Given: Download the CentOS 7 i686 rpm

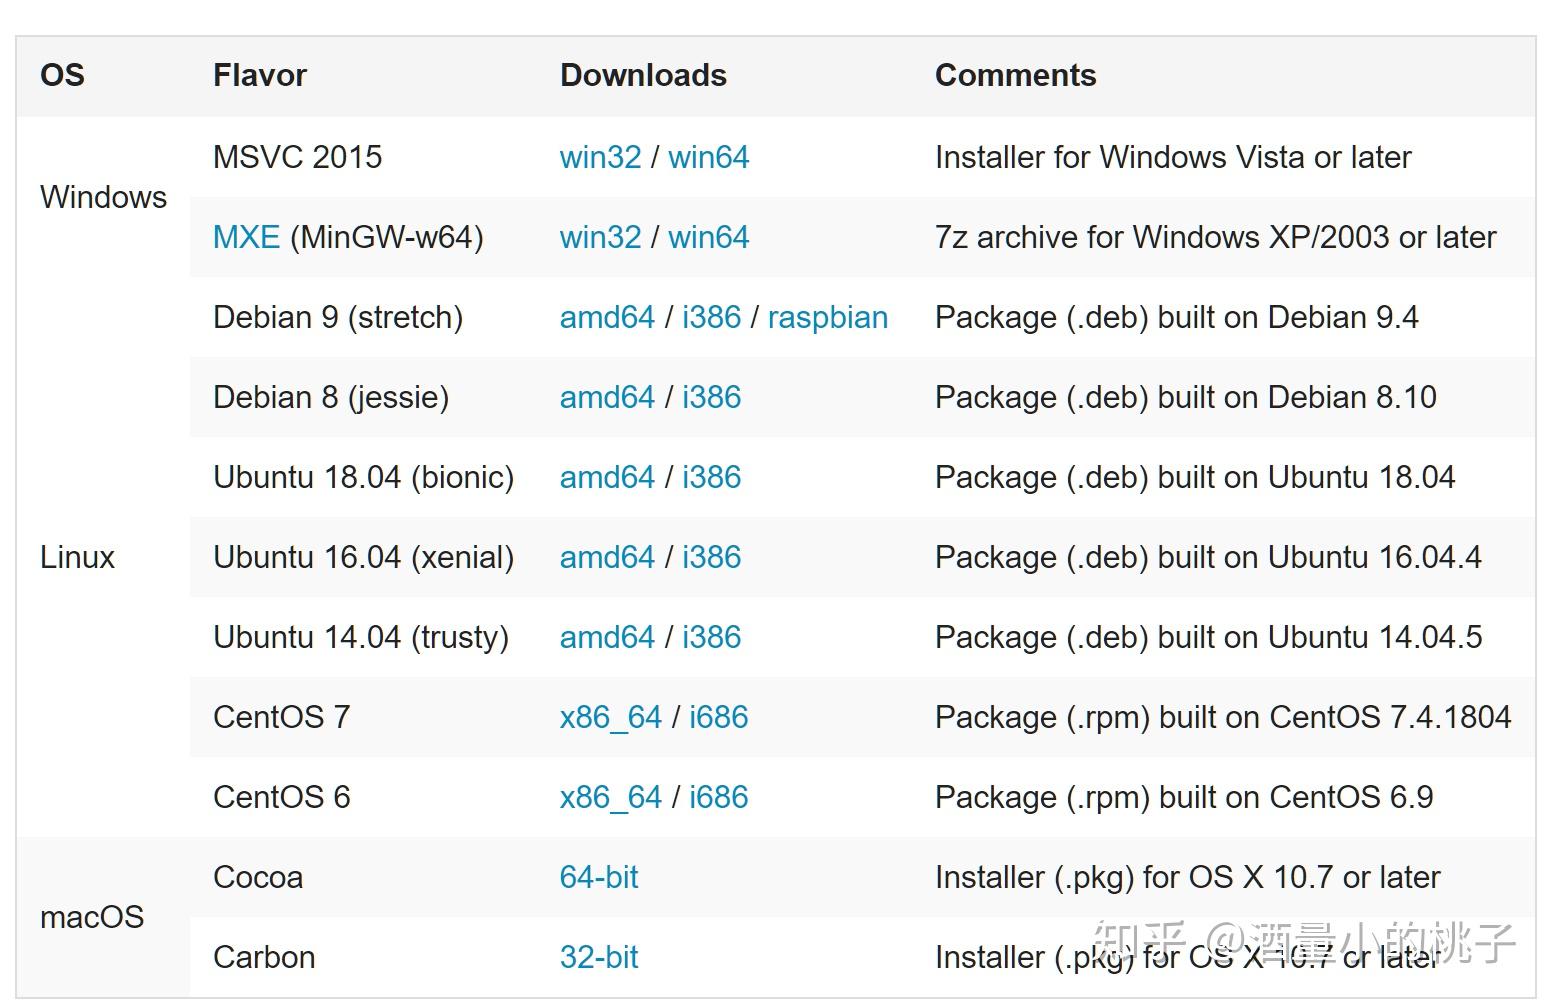Looking at the screenshot, I should (x=718, y=717).
